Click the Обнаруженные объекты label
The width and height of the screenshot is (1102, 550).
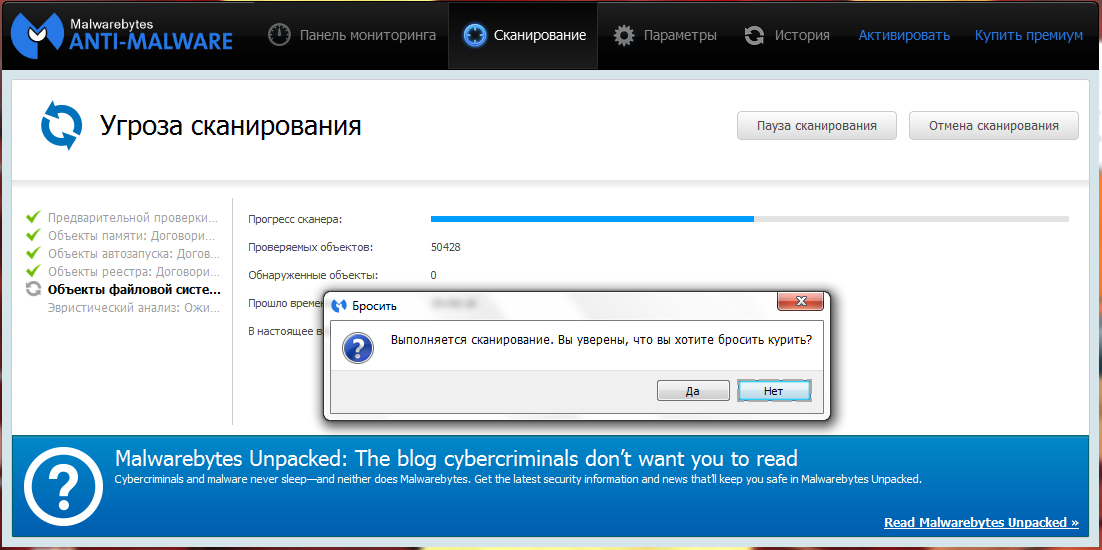(x=313, y=275)
